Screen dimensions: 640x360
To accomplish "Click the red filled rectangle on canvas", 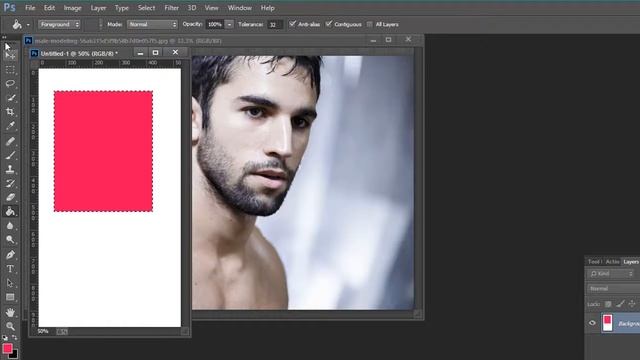I will [x=103, y=151].
